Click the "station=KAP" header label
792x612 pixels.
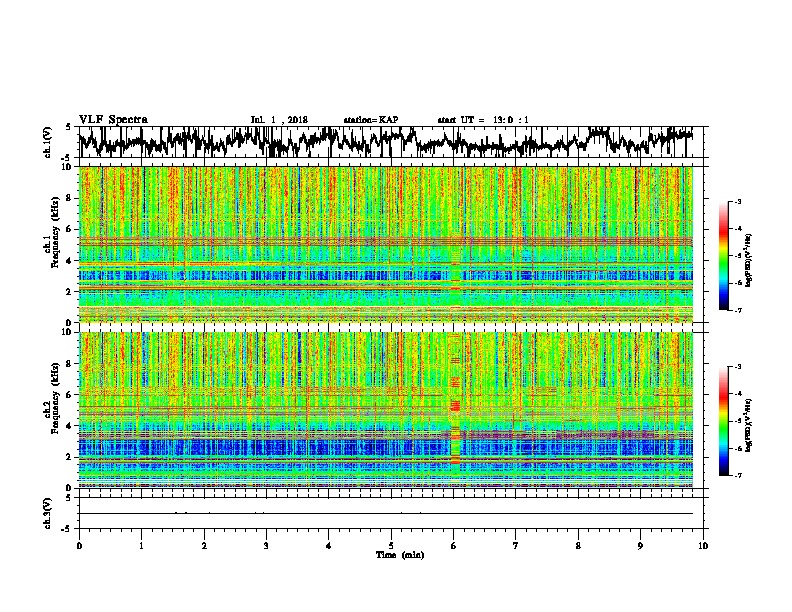click(x=371, y=120)
